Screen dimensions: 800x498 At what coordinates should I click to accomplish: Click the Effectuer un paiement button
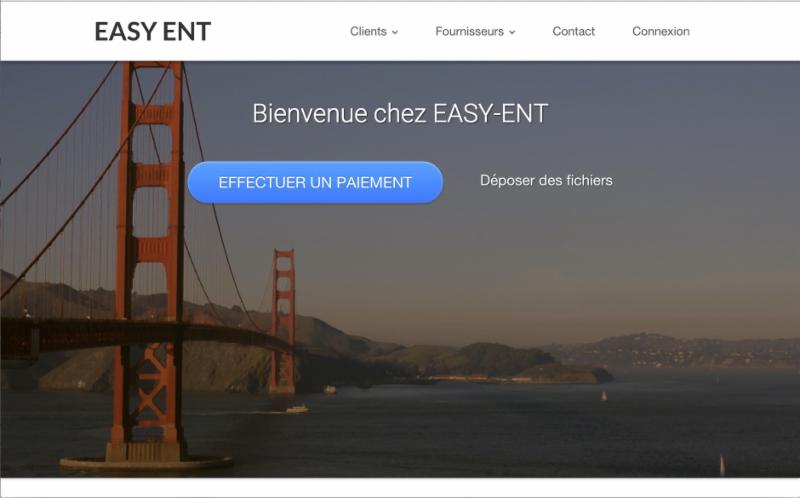pos(315,182)
